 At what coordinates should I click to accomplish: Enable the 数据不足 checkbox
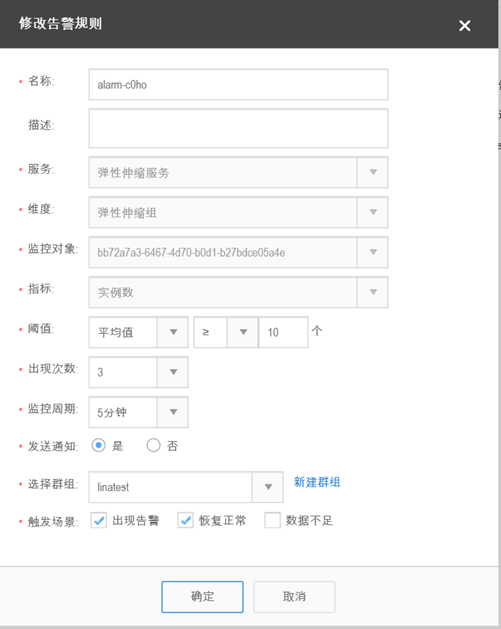coord(272,520)
